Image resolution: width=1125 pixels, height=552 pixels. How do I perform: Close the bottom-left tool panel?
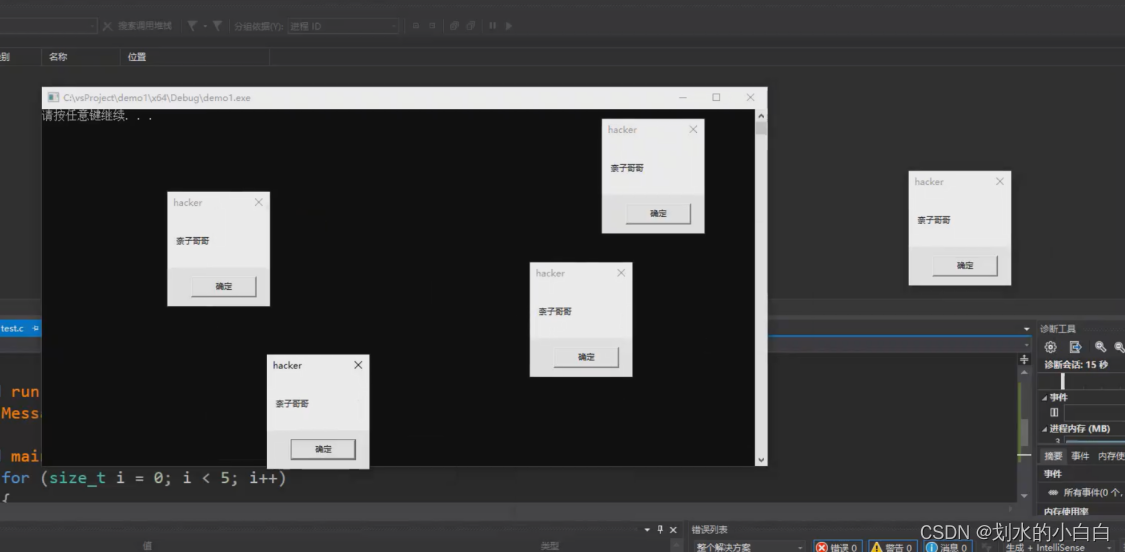tap(673, 530)
